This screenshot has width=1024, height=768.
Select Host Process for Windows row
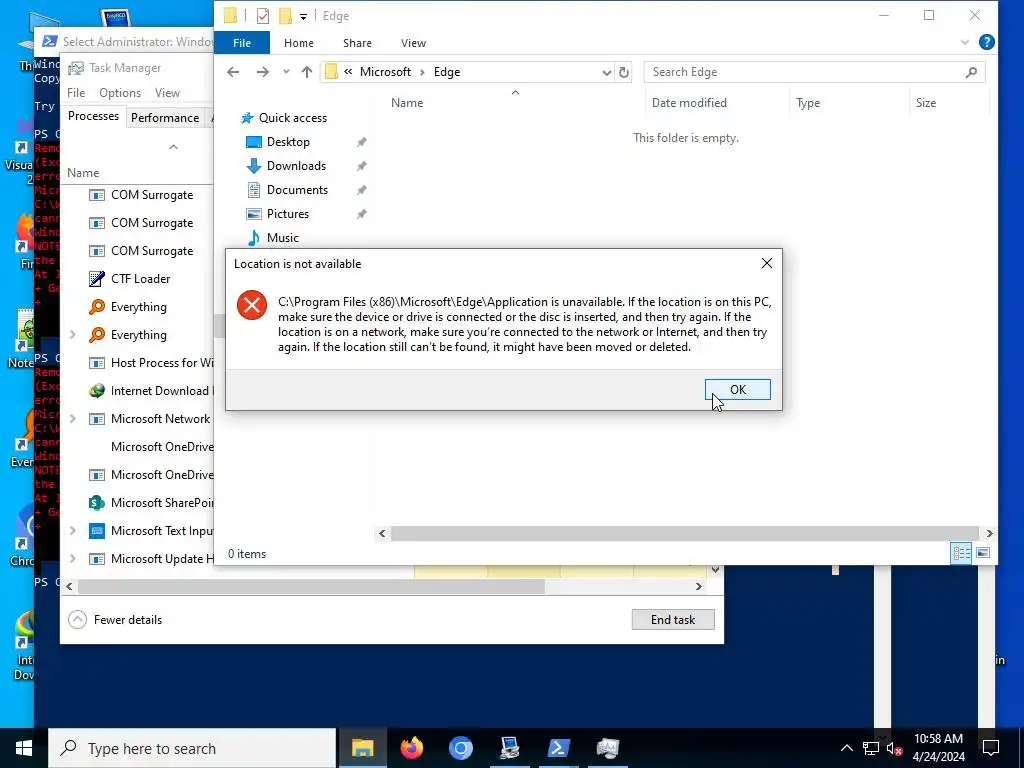tap(150, 363)
